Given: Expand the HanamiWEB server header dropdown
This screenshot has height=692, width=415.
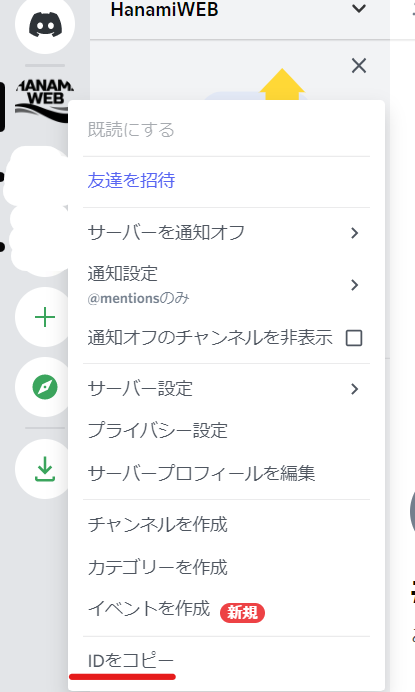Looking at the screenshot, I should tap(359, 8).
